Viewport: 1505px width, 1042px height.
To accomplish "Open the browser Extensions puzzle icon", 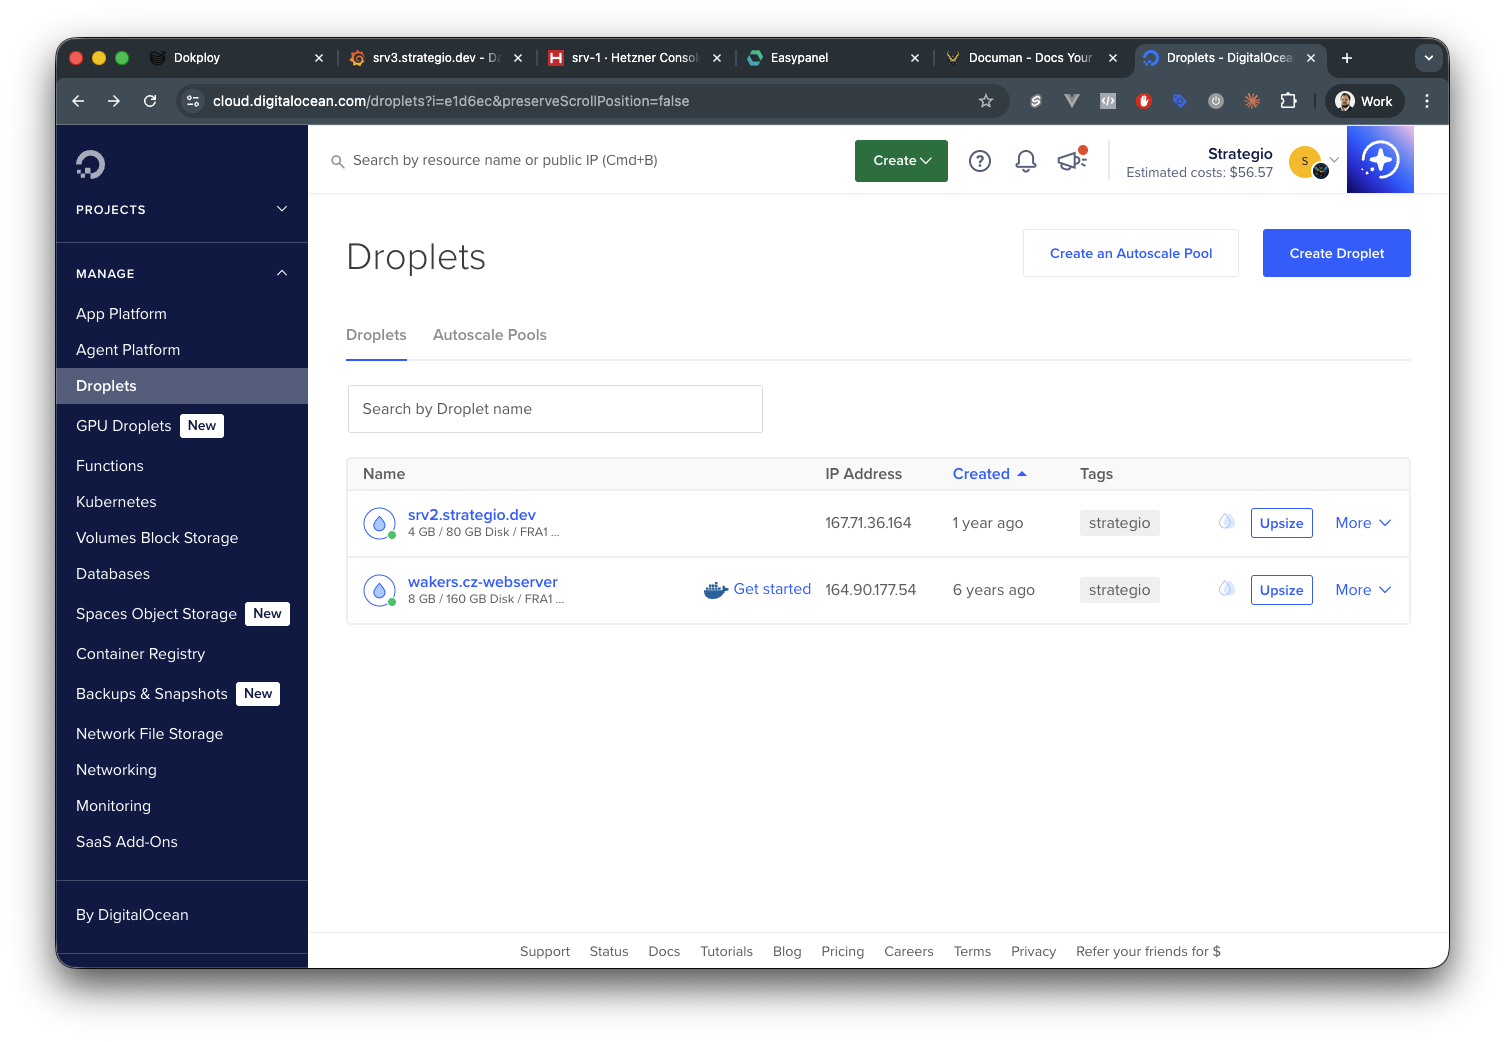I will click(x=1288, y=101).
